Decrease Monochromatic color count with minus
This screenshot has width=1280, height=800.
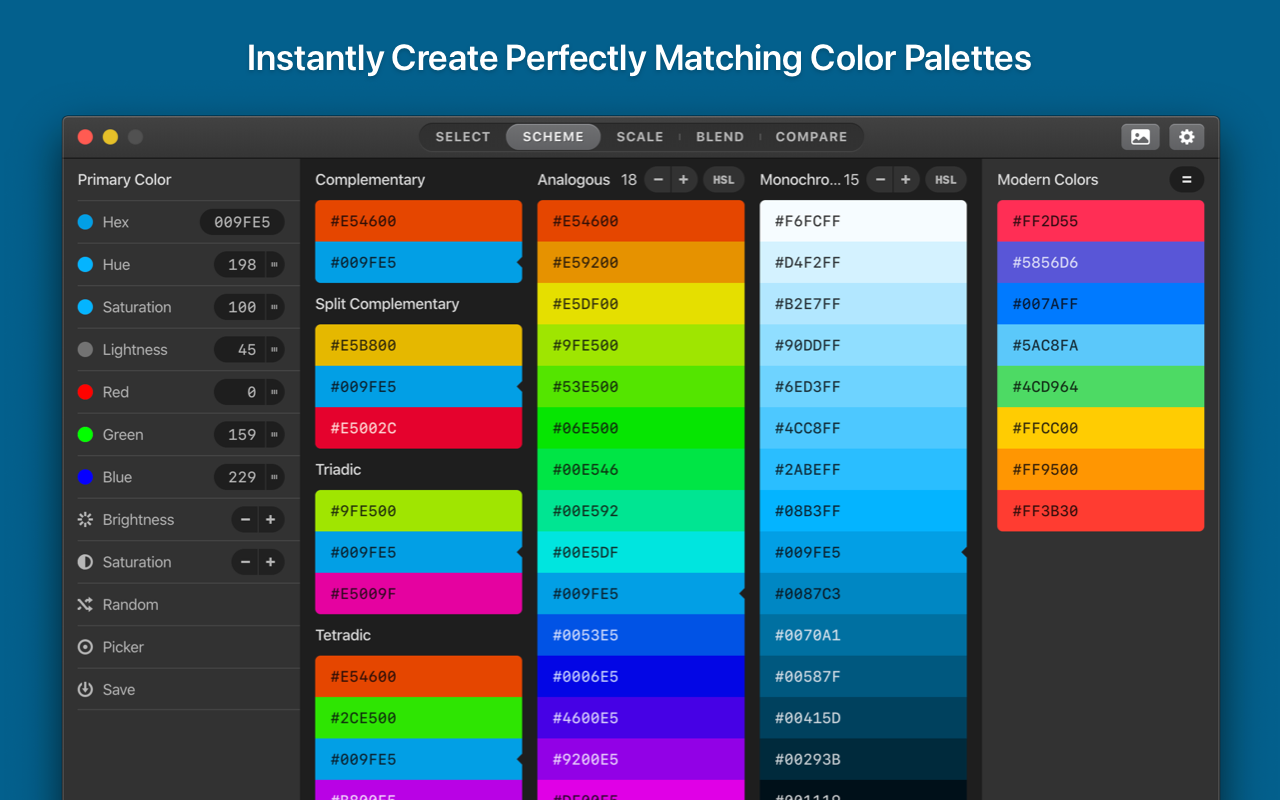point(880,180)
